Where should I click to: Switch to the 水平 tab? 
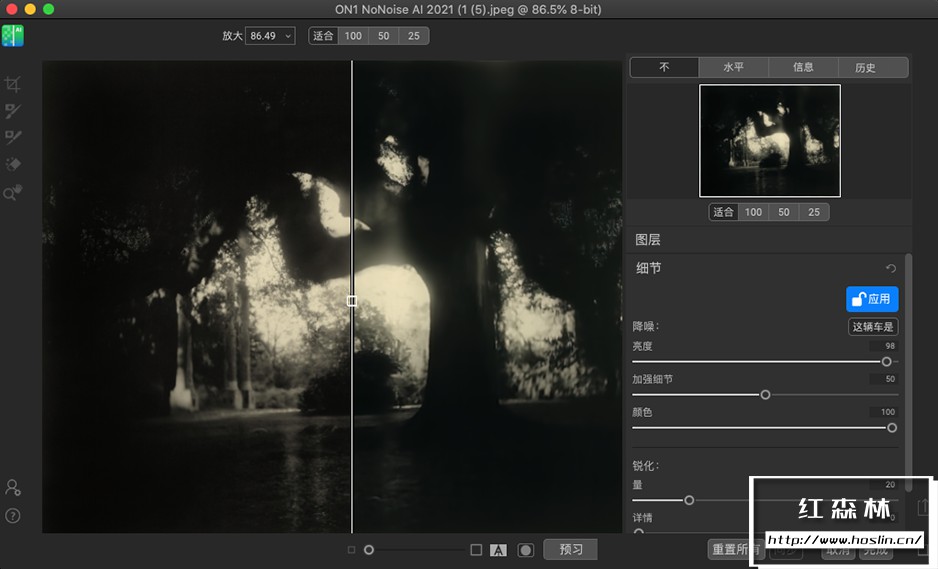tap(733, 67)
